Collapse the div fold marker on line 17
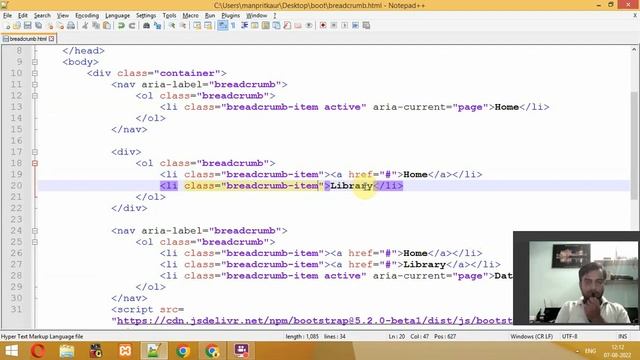Screen dimensions: 640x360 pos(35,152)
